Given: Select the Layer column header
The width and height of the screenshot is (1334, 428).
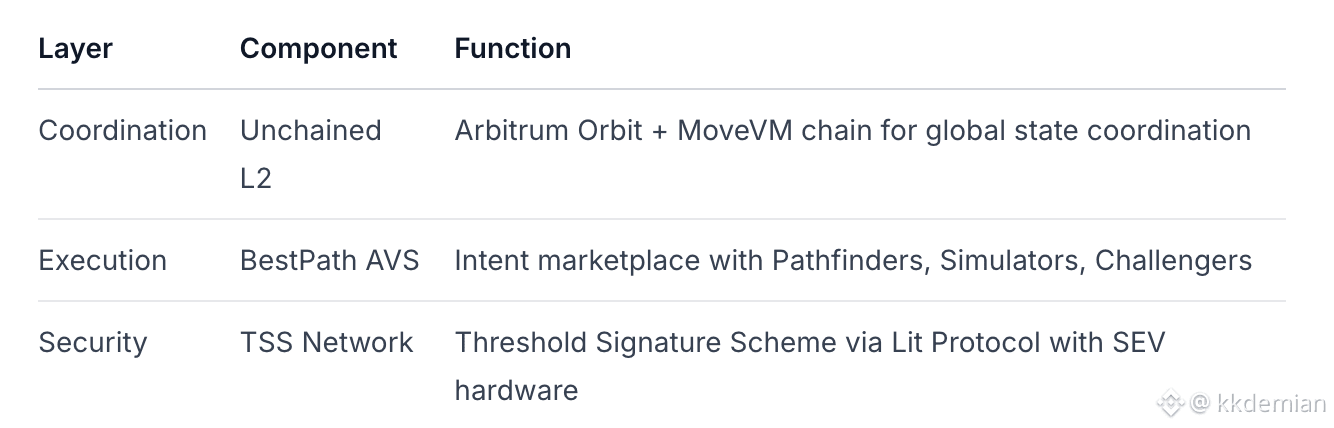Looking at the screenshot, I should (75, 48).
